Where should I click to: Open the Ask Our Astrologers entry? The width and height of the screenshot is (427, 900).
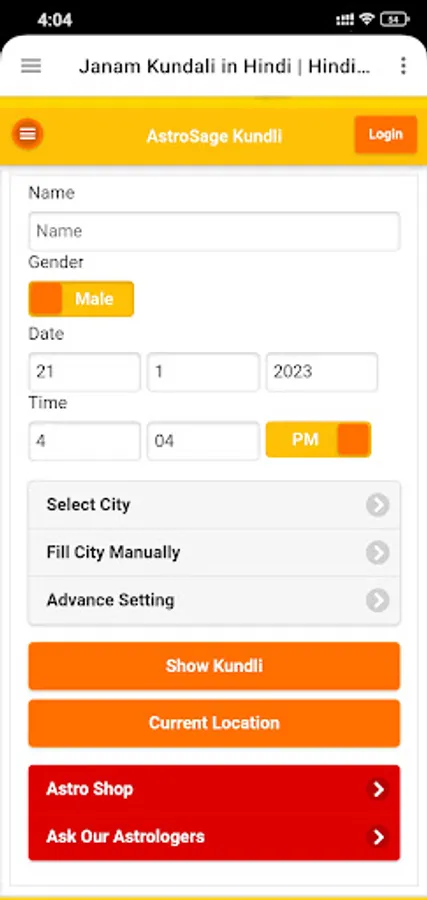214,837
